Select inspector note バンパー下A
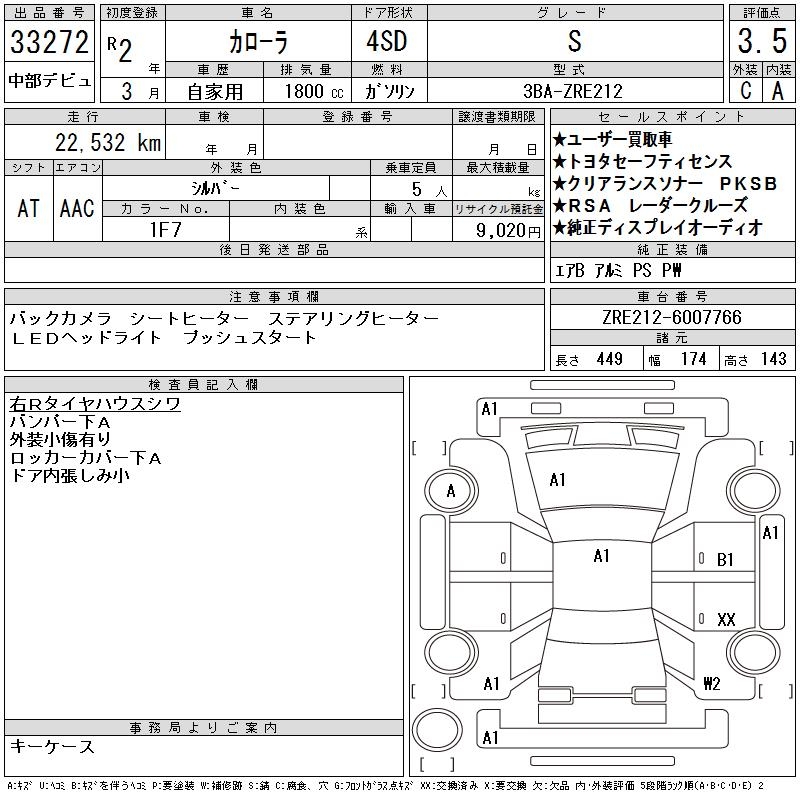Image resolution: width=800 pixels, height=800 pixels. (x=60, y=422)
